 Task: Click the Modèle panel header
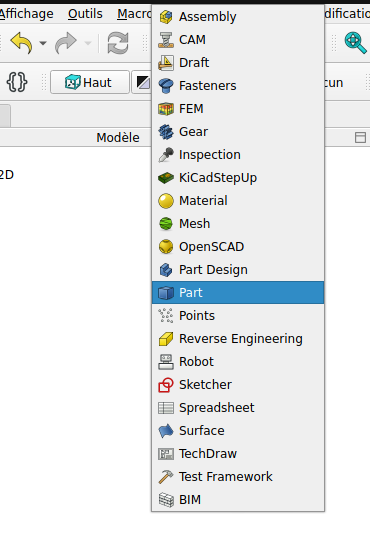pyautogui.click(x=118, y=138)
